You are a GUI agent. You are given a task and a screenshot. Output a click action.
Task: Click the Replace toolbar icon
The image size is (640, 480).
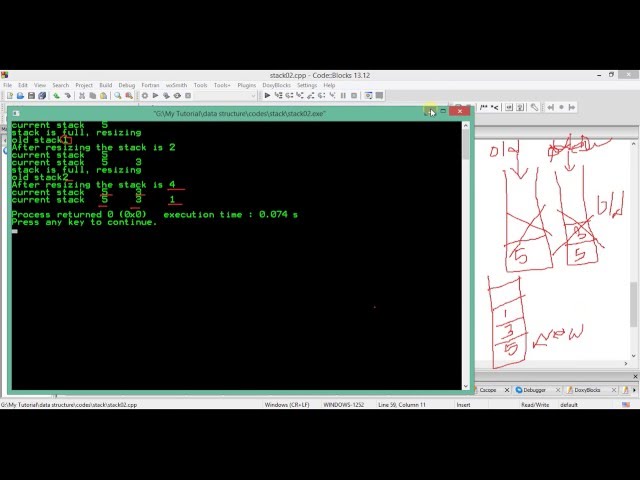pos(129,96)
